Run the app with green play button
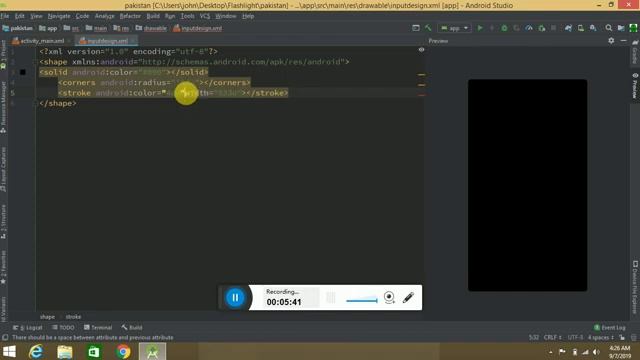The image size is (640, 360). 480,28
